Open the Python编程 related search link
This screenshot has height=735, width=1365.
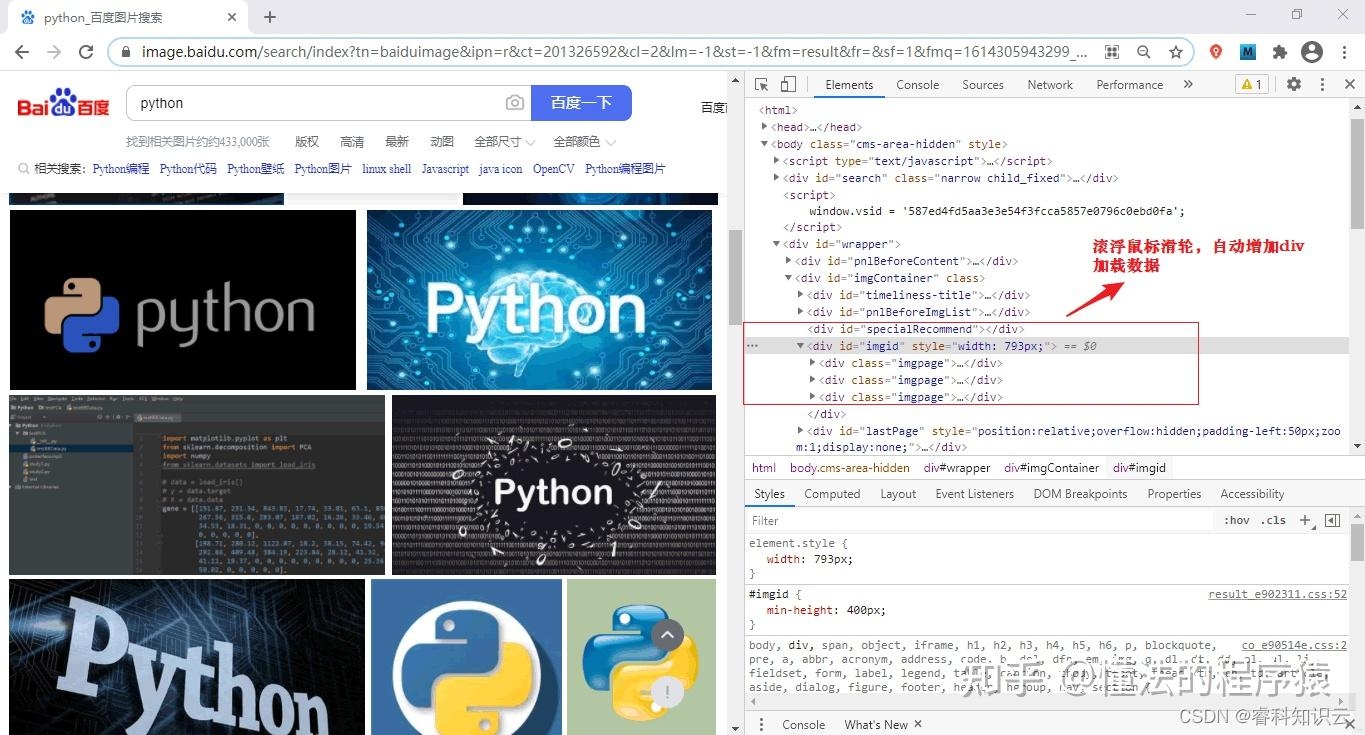120,168
